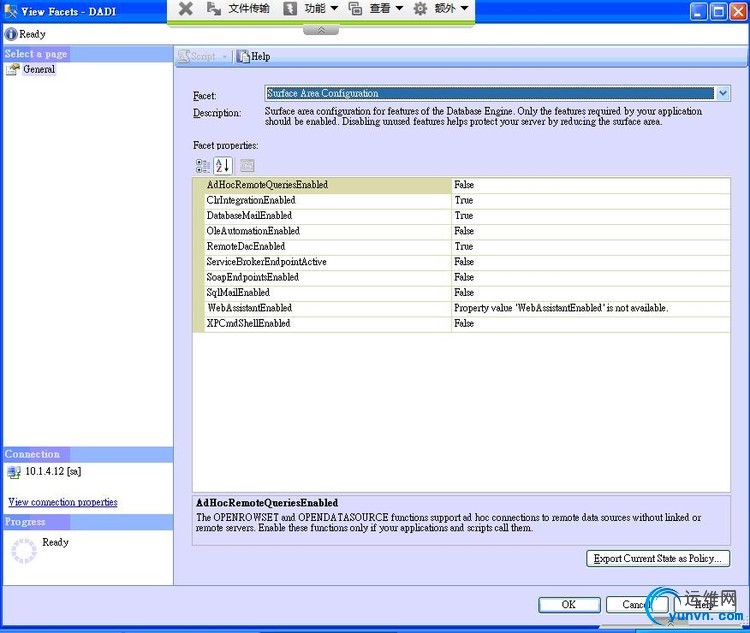This screenshot has height=633, width=750.
Task: Click the DatabaseMailEnabled True value
Action: click(x=464, y=216)
